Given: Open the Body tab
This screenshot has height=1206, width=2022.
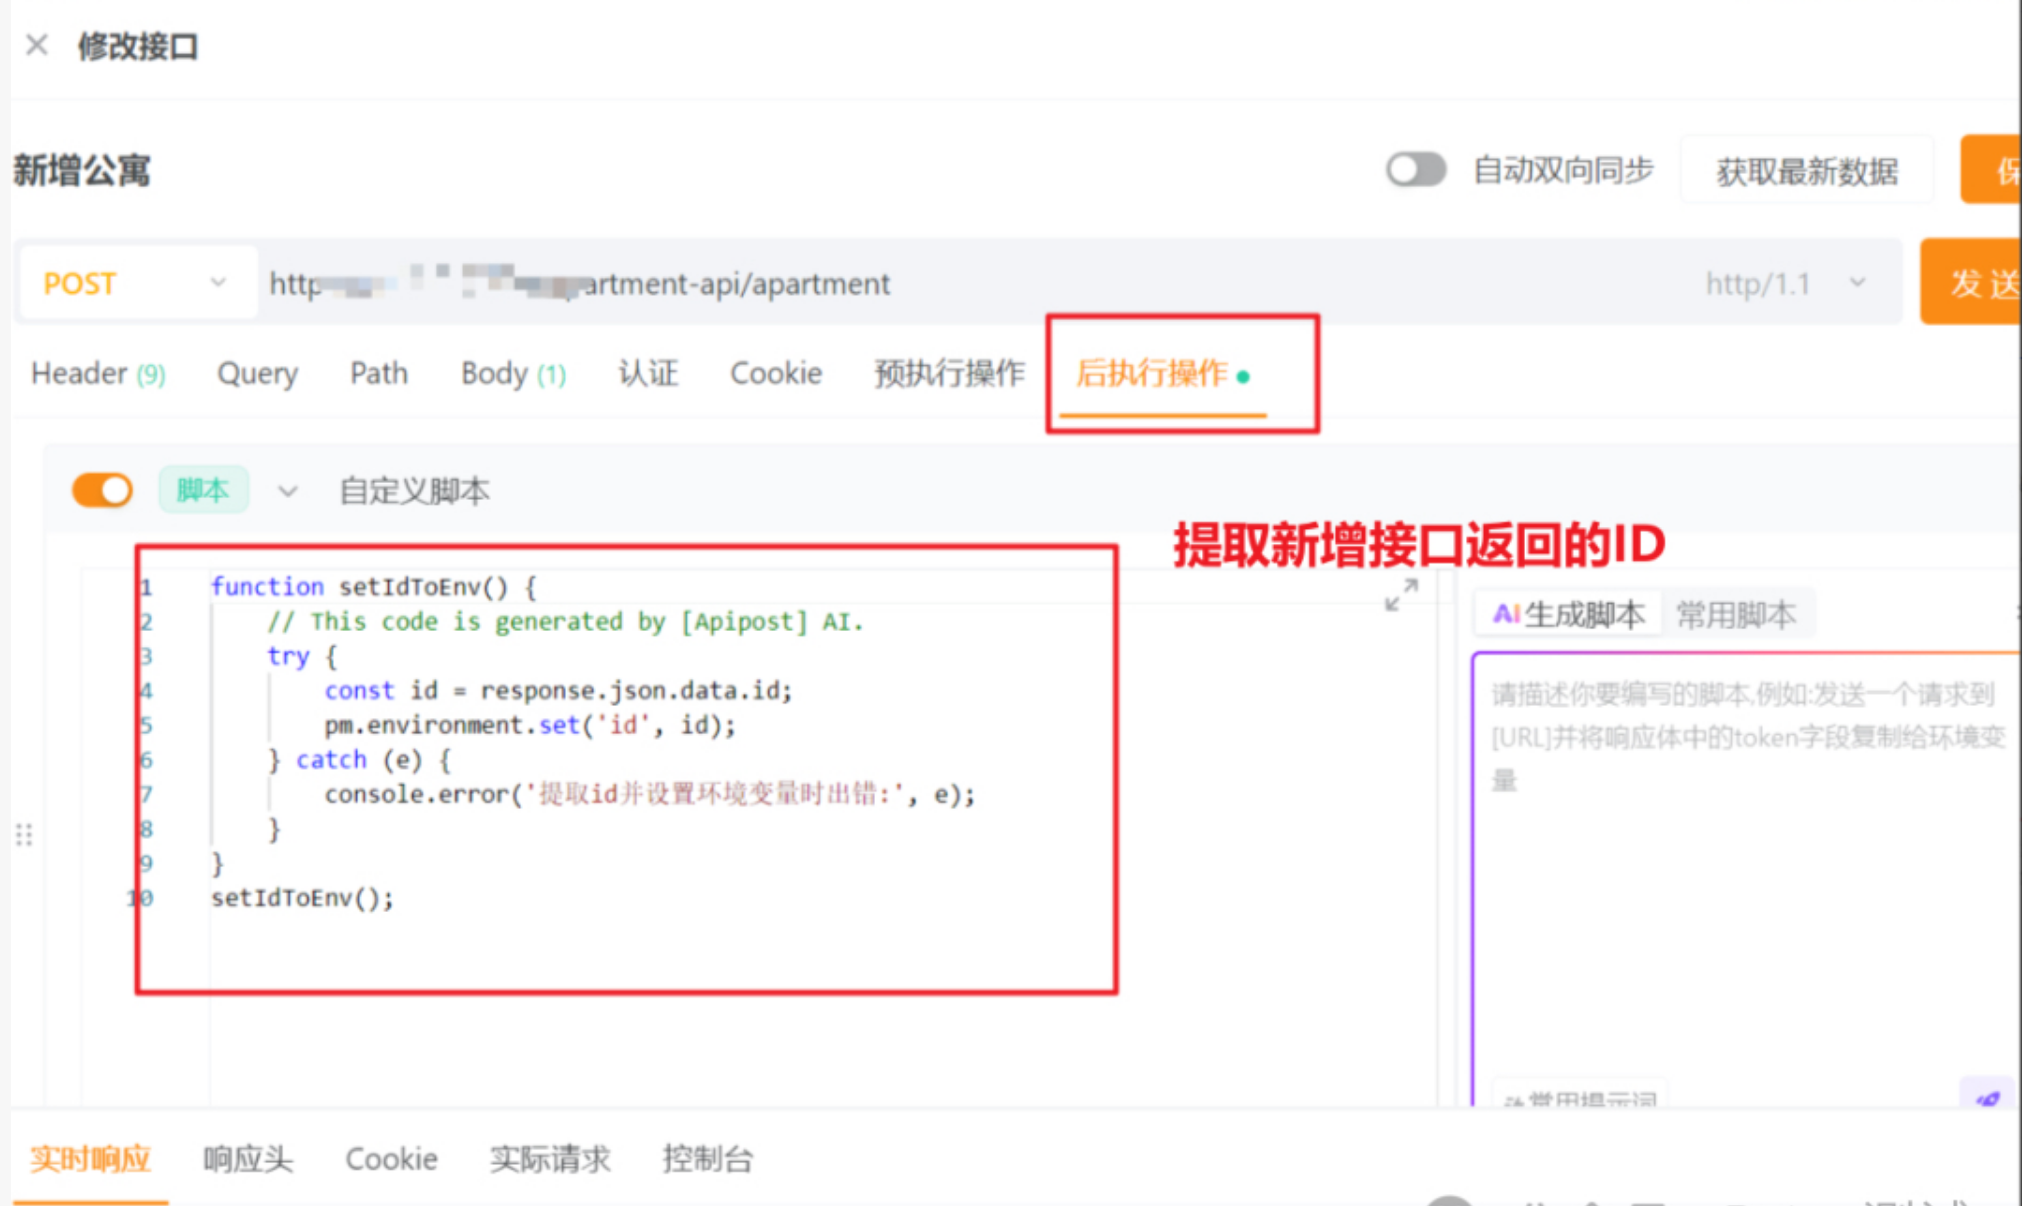Looking at the screenshot, I should pyautogui.click(x=512, y=373).
